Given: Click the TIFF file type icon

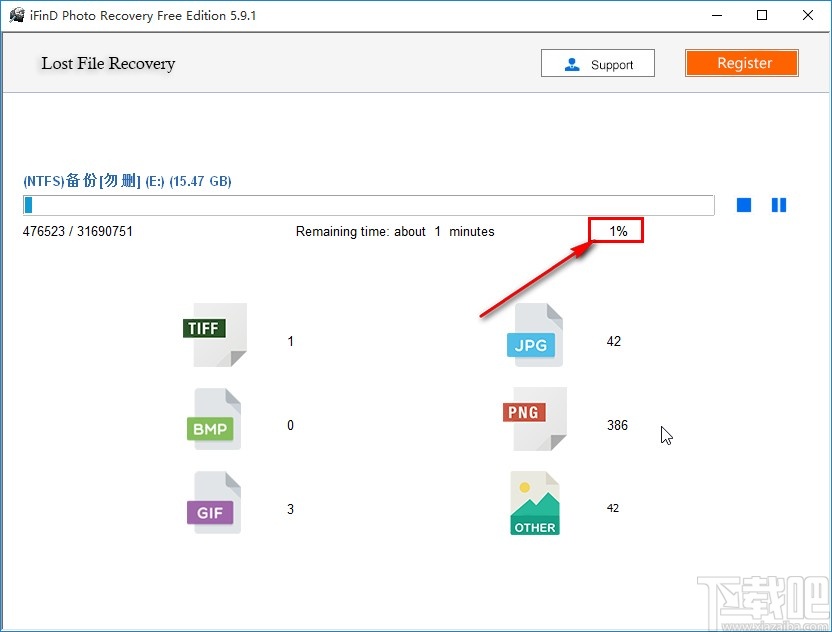Looking at the screenshot, I should coord(215,335).
